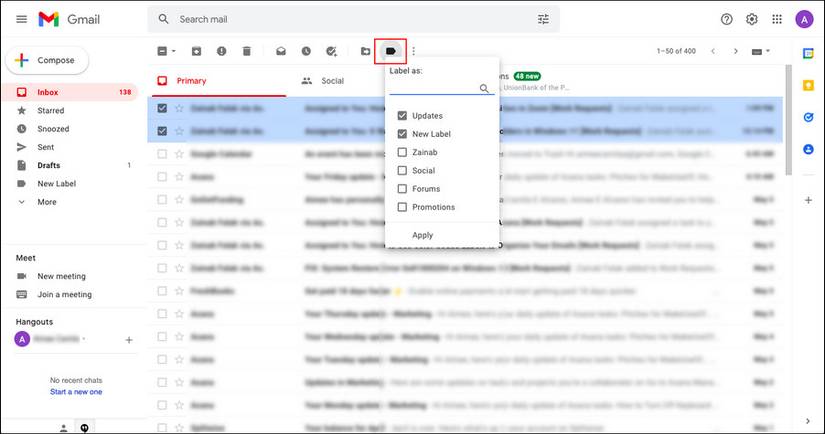Go to older emails page arrow
825x434 pixels.
(736, 51)
